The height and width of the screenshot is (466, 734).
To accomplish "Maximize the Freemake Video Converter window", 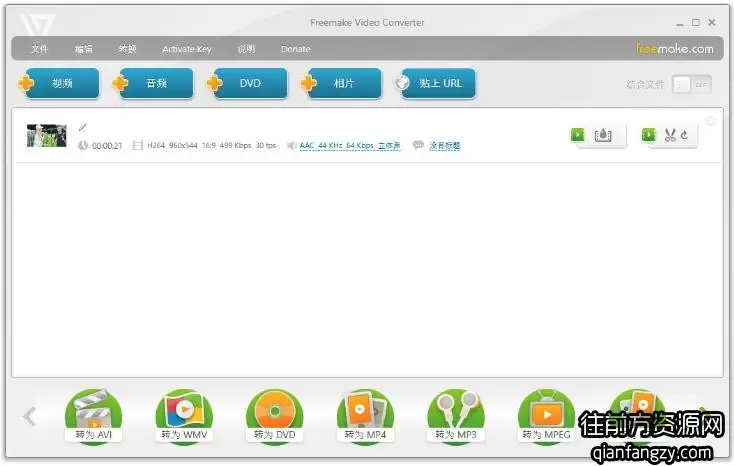I will [x=696, y=22].
